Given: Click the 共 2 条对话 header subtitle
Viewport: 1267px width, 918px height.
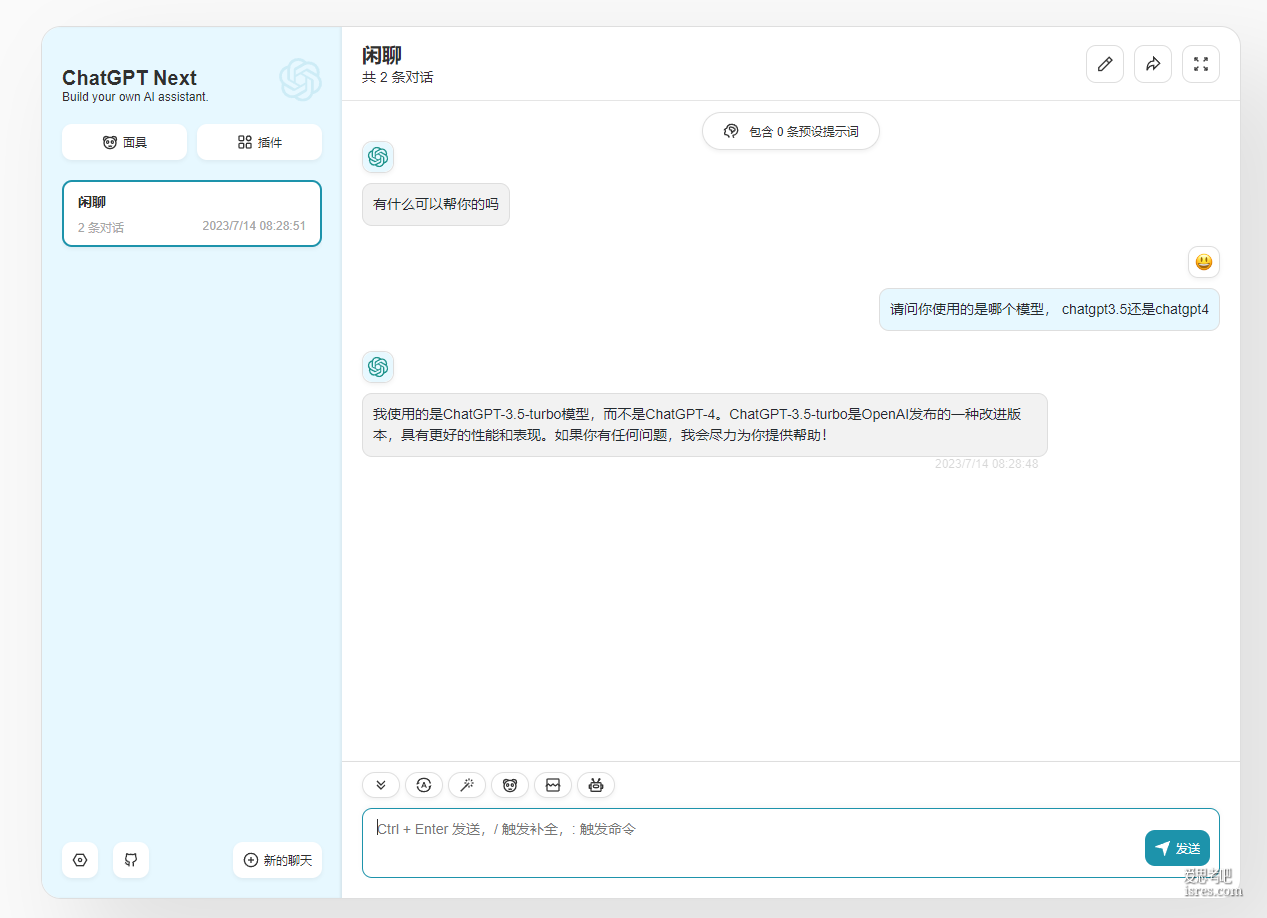Looking at the screenshot, I should (x=398, y=77).
